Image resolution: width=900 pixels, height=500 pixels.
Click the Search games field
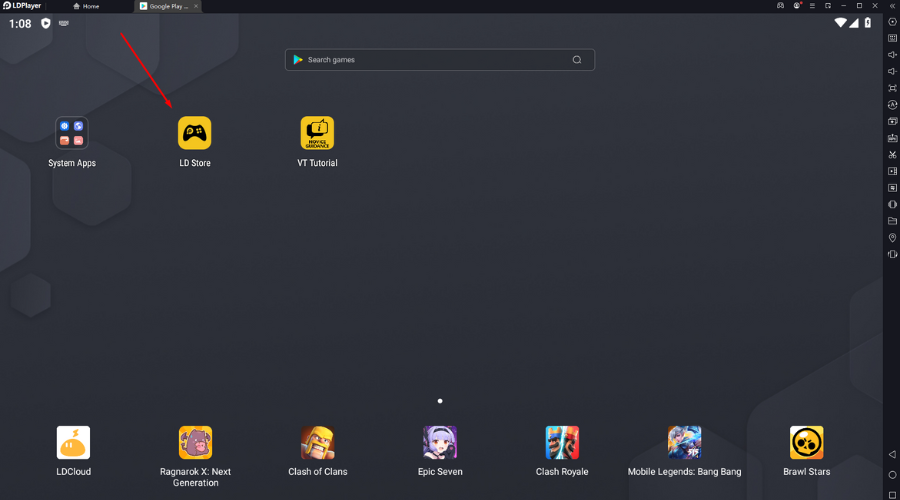440,60
